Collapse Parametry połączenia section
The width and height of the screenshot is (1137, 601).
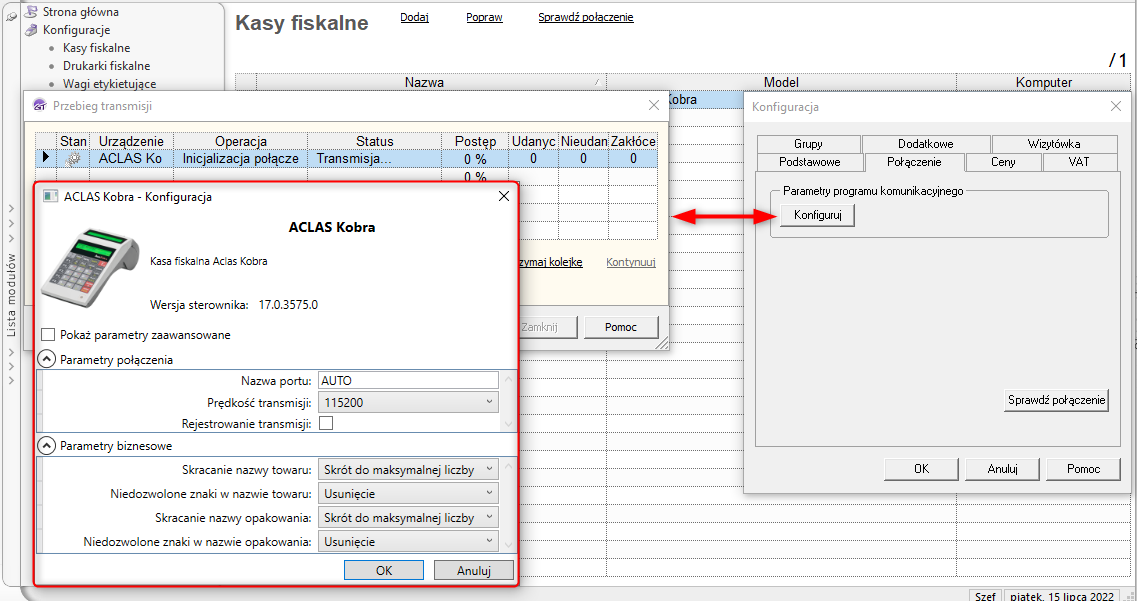click(x=46, y=359)
